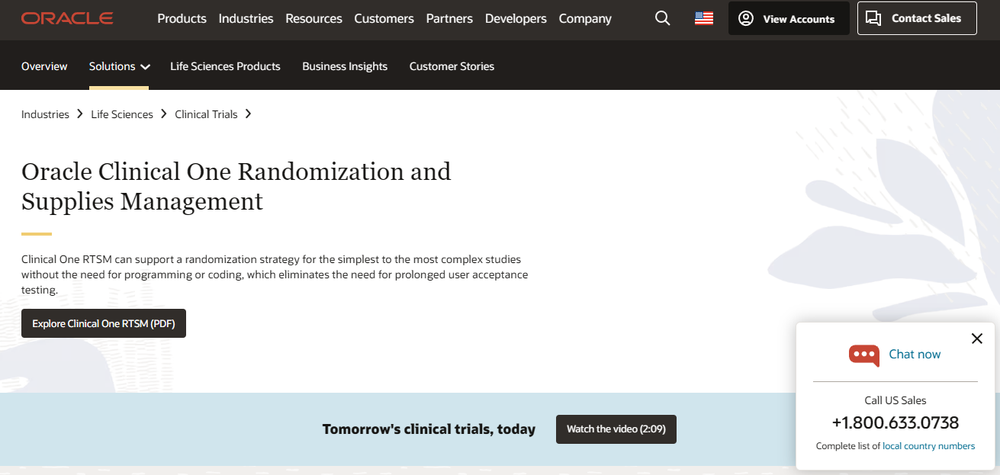Click the chevron after Clinical Trials breadcrumb
This screenshot has height=475, width=1000.
point(248,114)
